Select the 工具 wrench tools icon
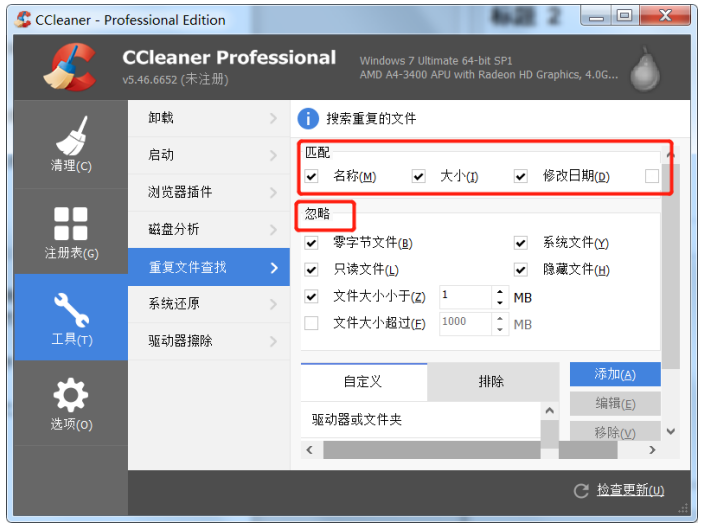The height and width of the screenshot is (526, 701). (70, 318)
